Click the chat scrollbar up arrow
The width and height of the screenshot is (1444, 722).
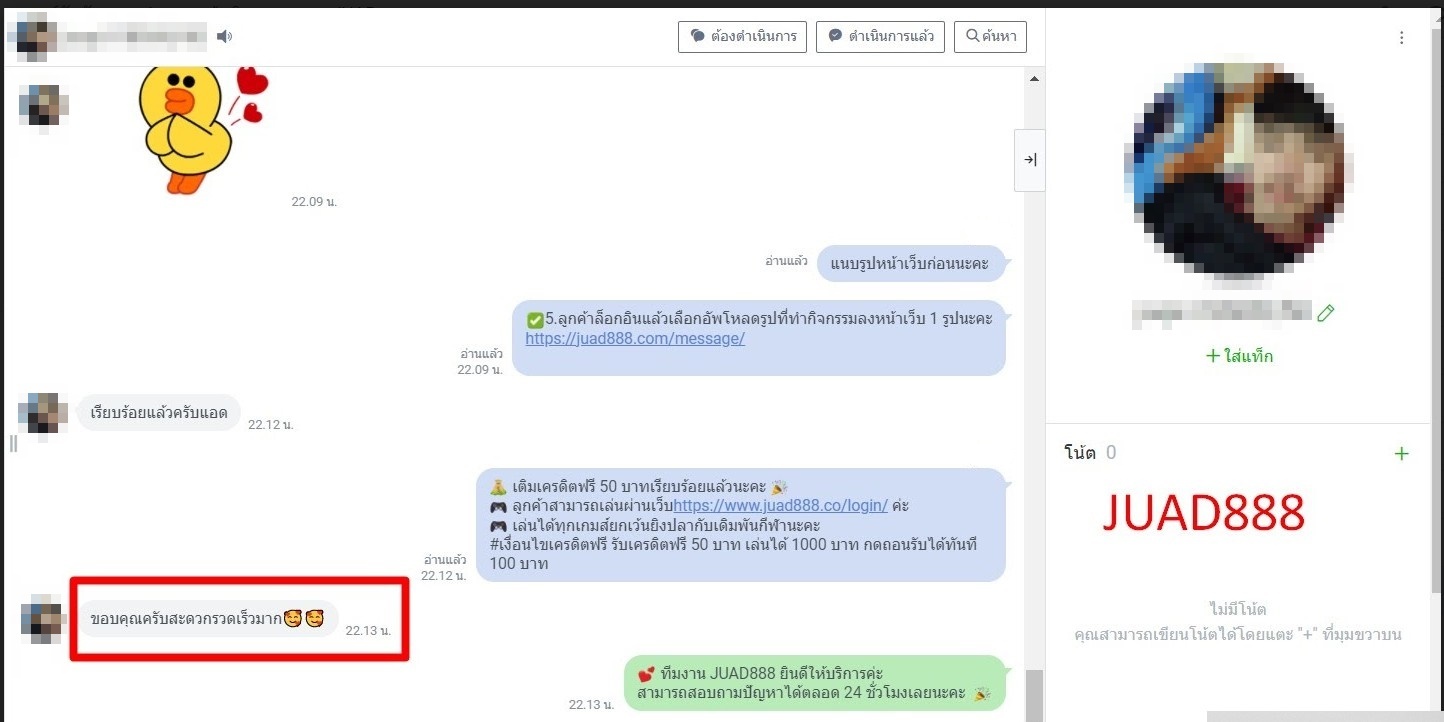(1034, 79)
